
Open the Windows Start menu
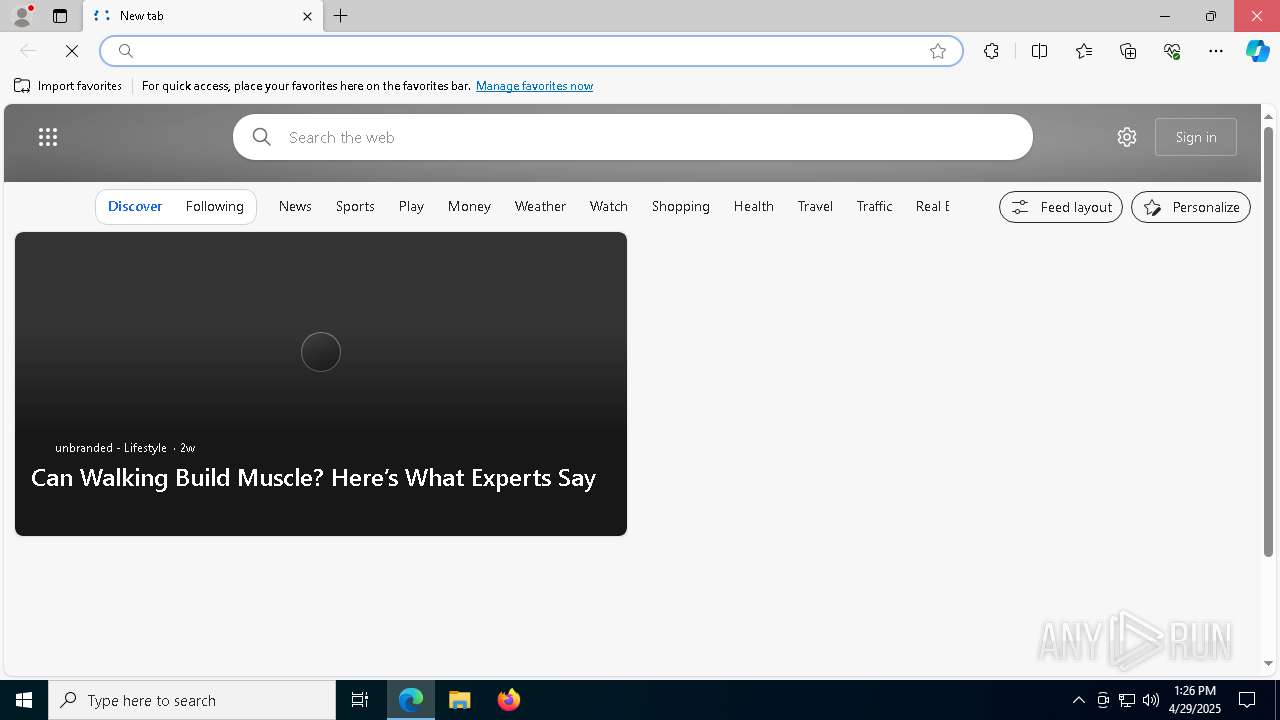[24, 700]
